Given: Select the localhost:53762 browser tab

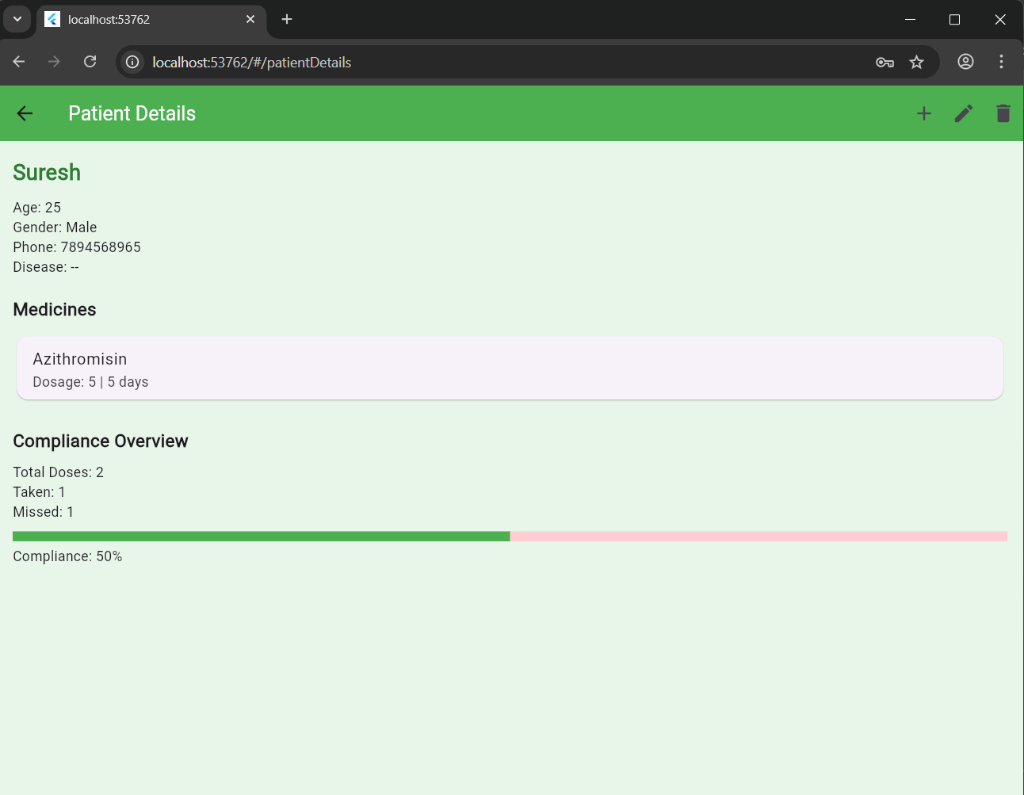Looking at the screenshot, I should pos(152,20).
